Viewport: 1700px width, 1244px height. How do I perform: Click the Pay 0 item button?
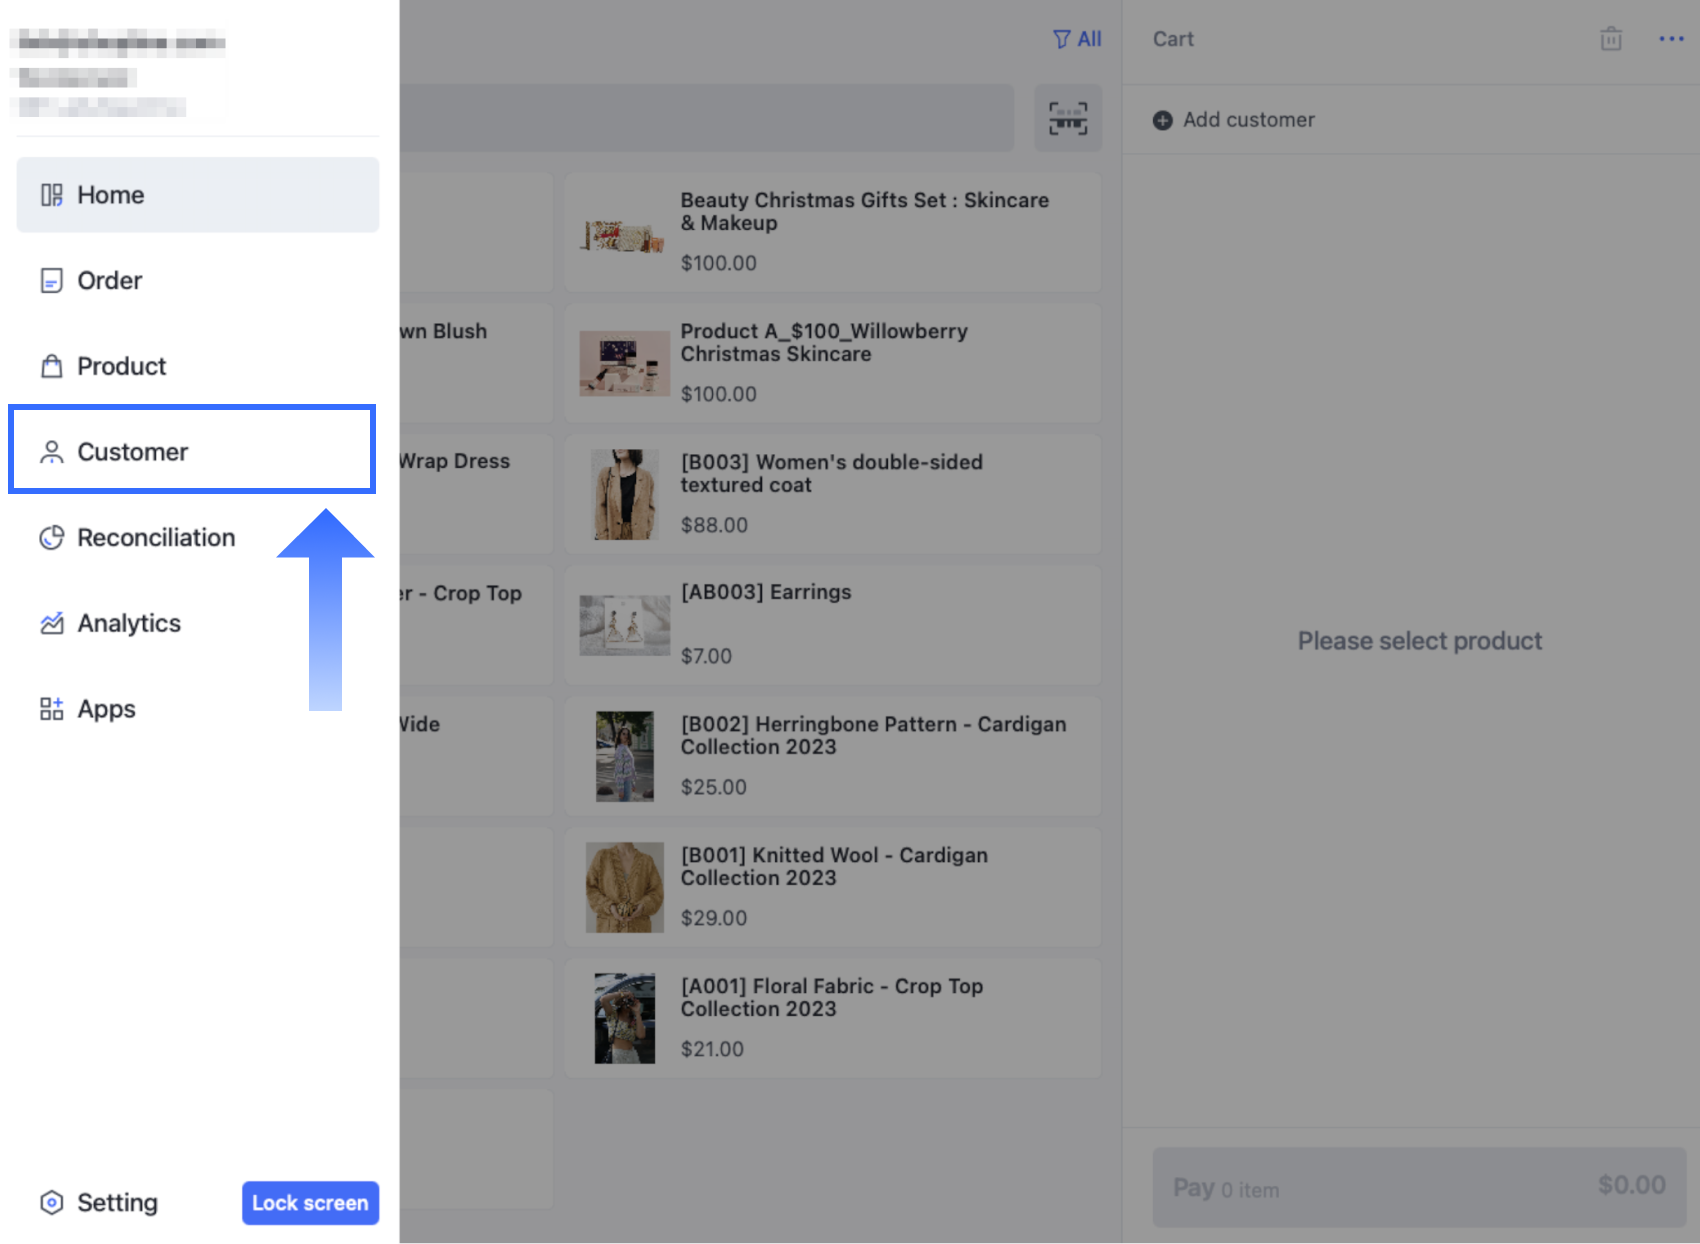1419,1187
